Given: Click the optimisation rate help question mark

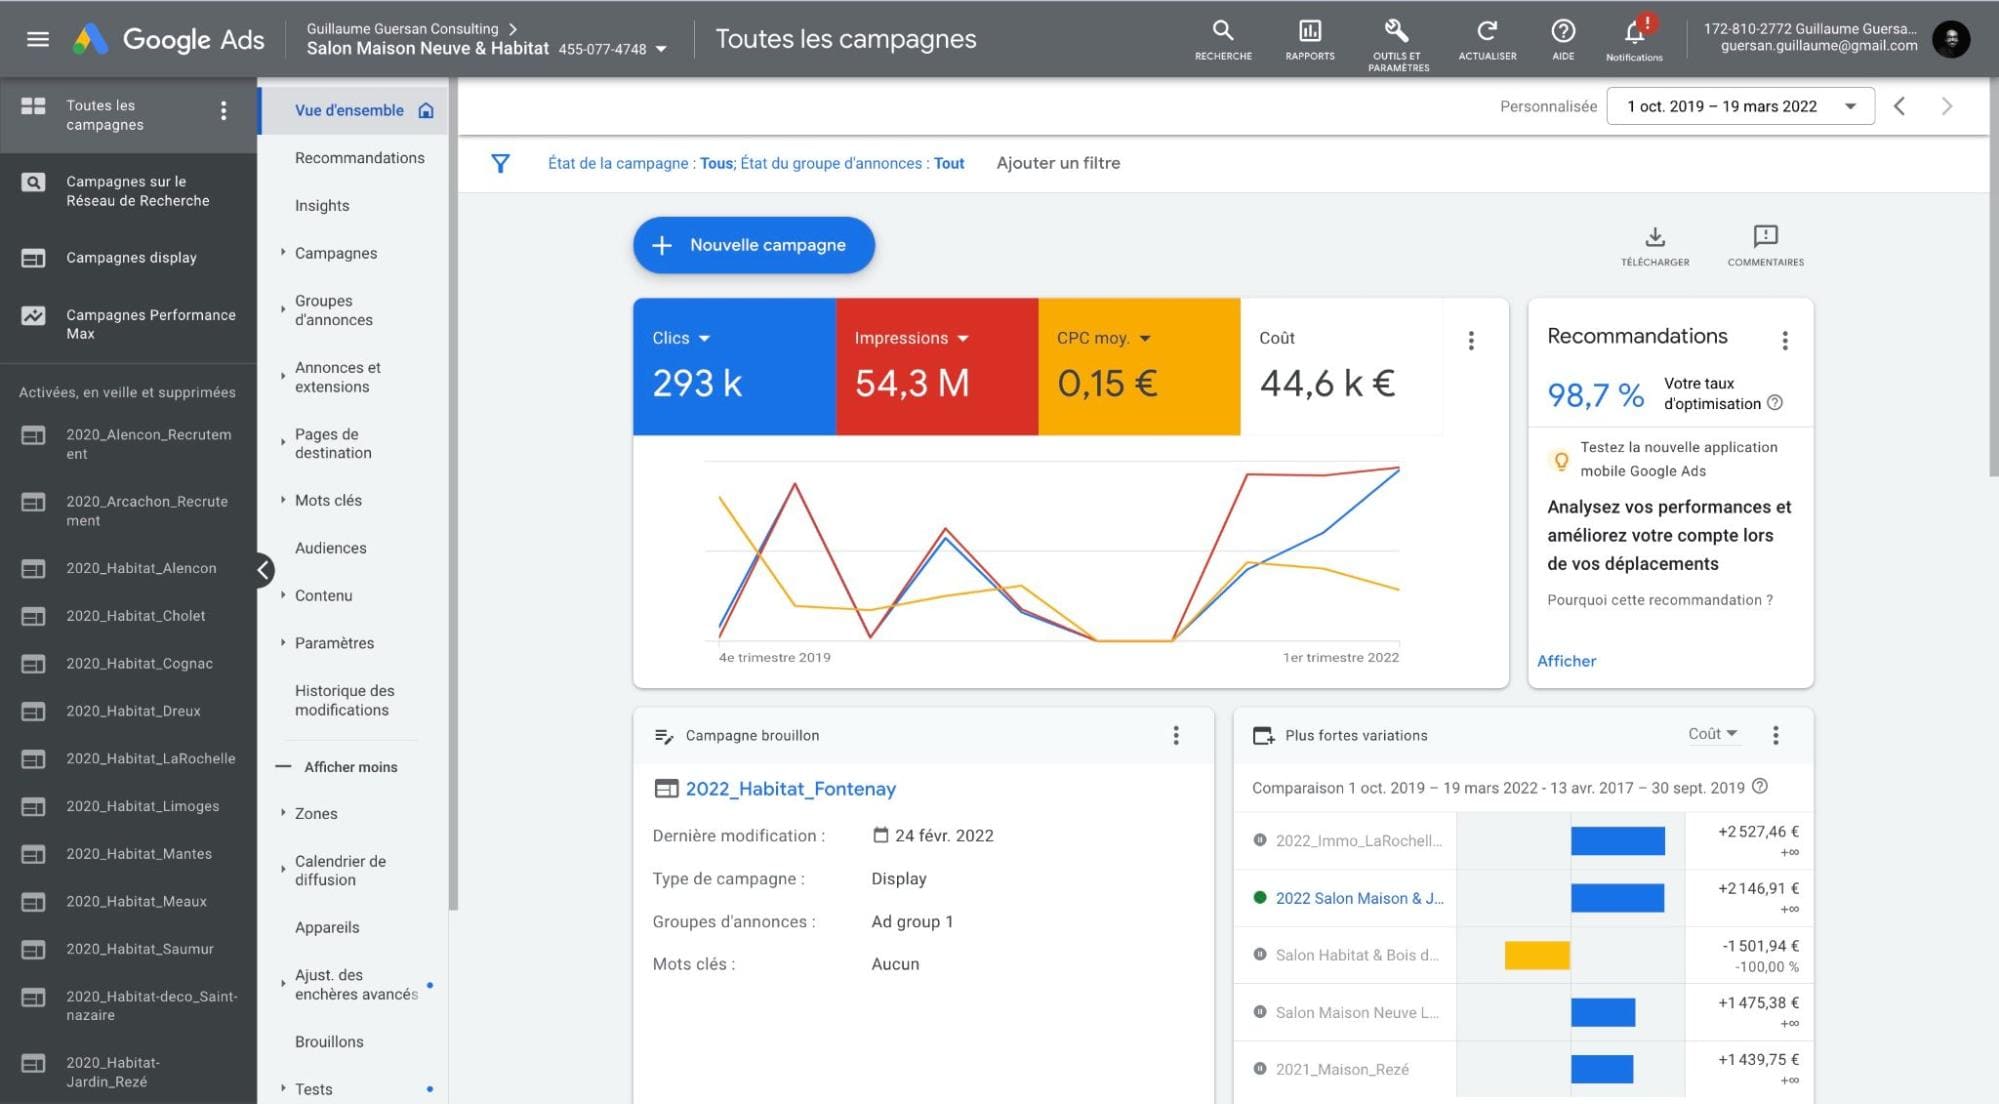Looking at the screenshot, I should 1775,403.
